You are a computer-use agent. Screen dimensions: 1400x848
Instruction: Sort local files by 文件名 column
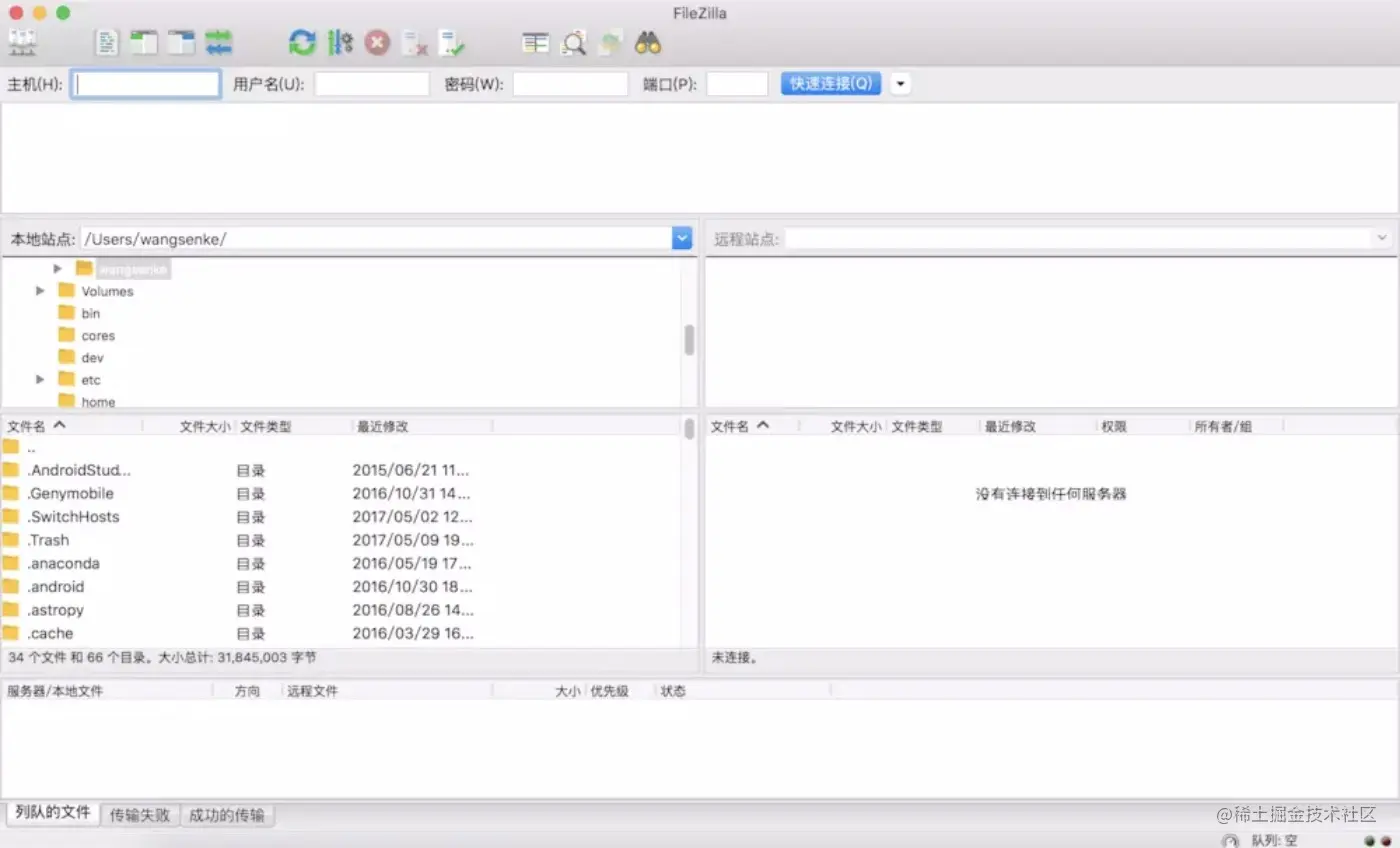(x=72, y=426)
